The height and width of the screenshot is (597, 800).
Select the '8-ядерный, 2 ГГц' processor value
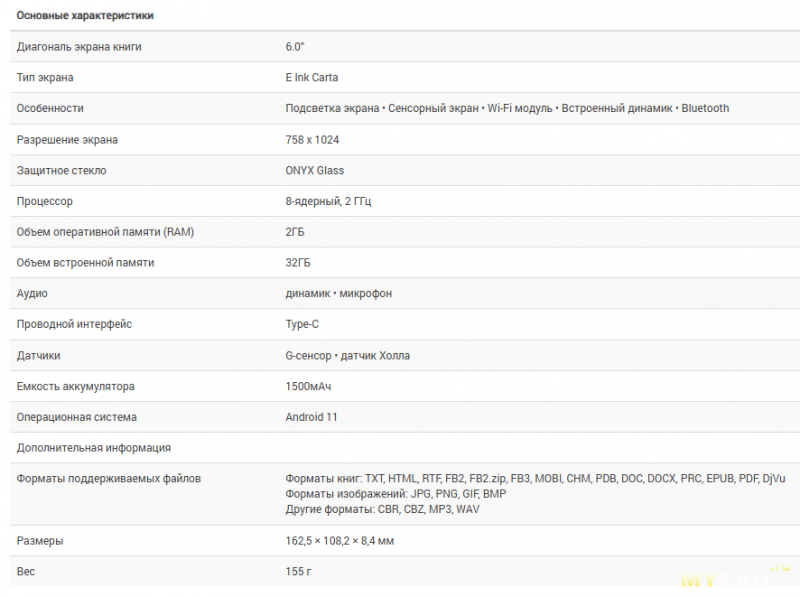point(328,202)
